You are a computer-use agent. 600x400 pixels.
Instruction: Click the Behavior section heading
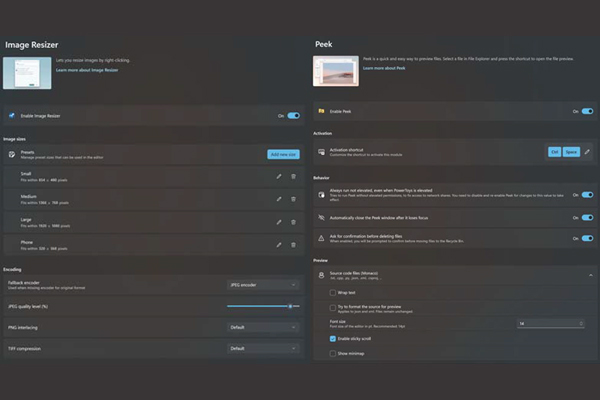click(321, 178)
